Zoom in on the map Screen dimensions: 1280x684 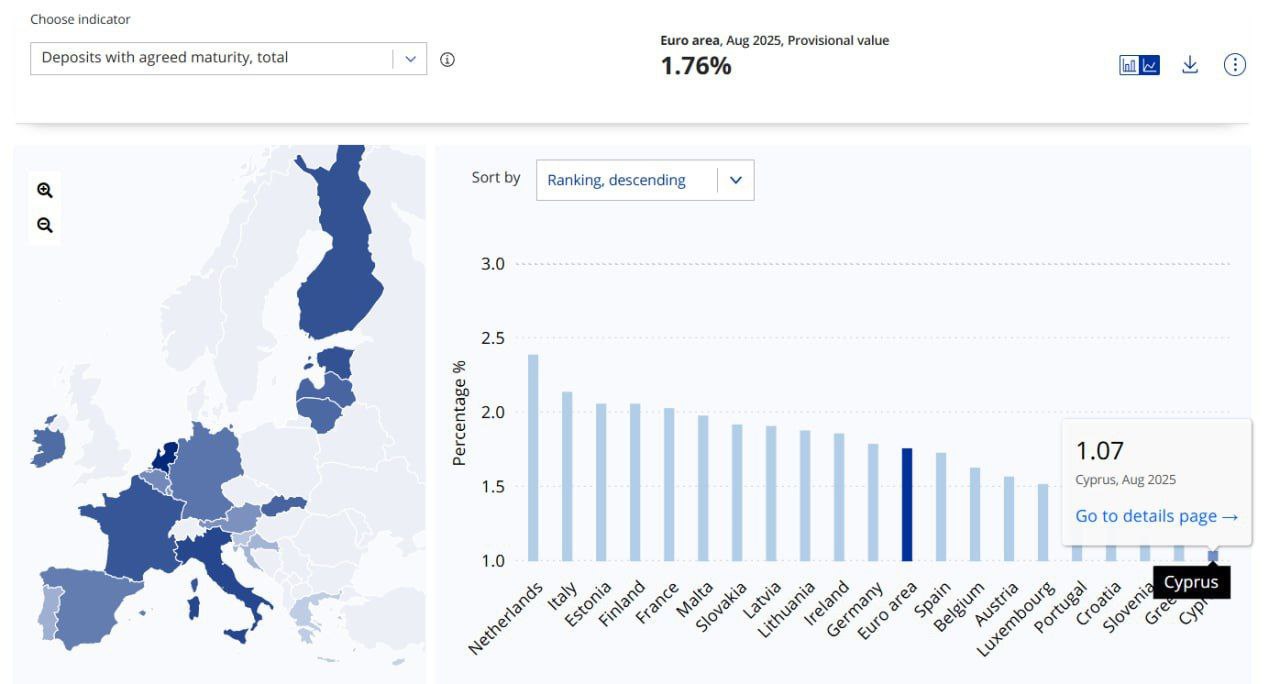click(x=44, y=190)
